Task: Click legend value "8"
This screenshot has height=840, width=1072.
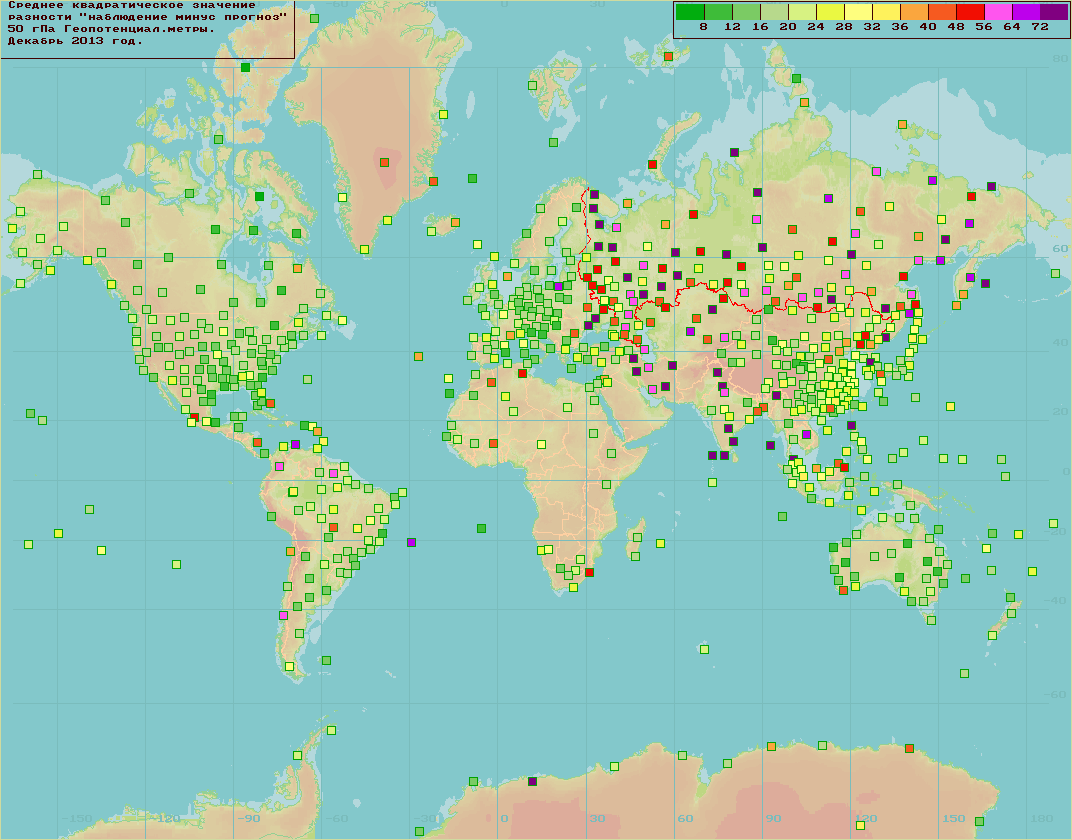Action: click(704, 27)
